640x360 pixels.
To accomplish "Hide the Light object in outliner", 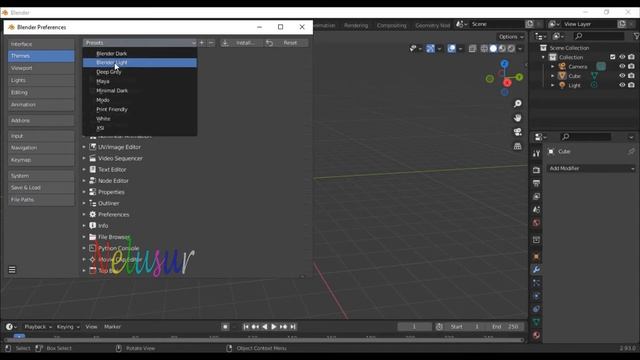I will pos(622,85).
